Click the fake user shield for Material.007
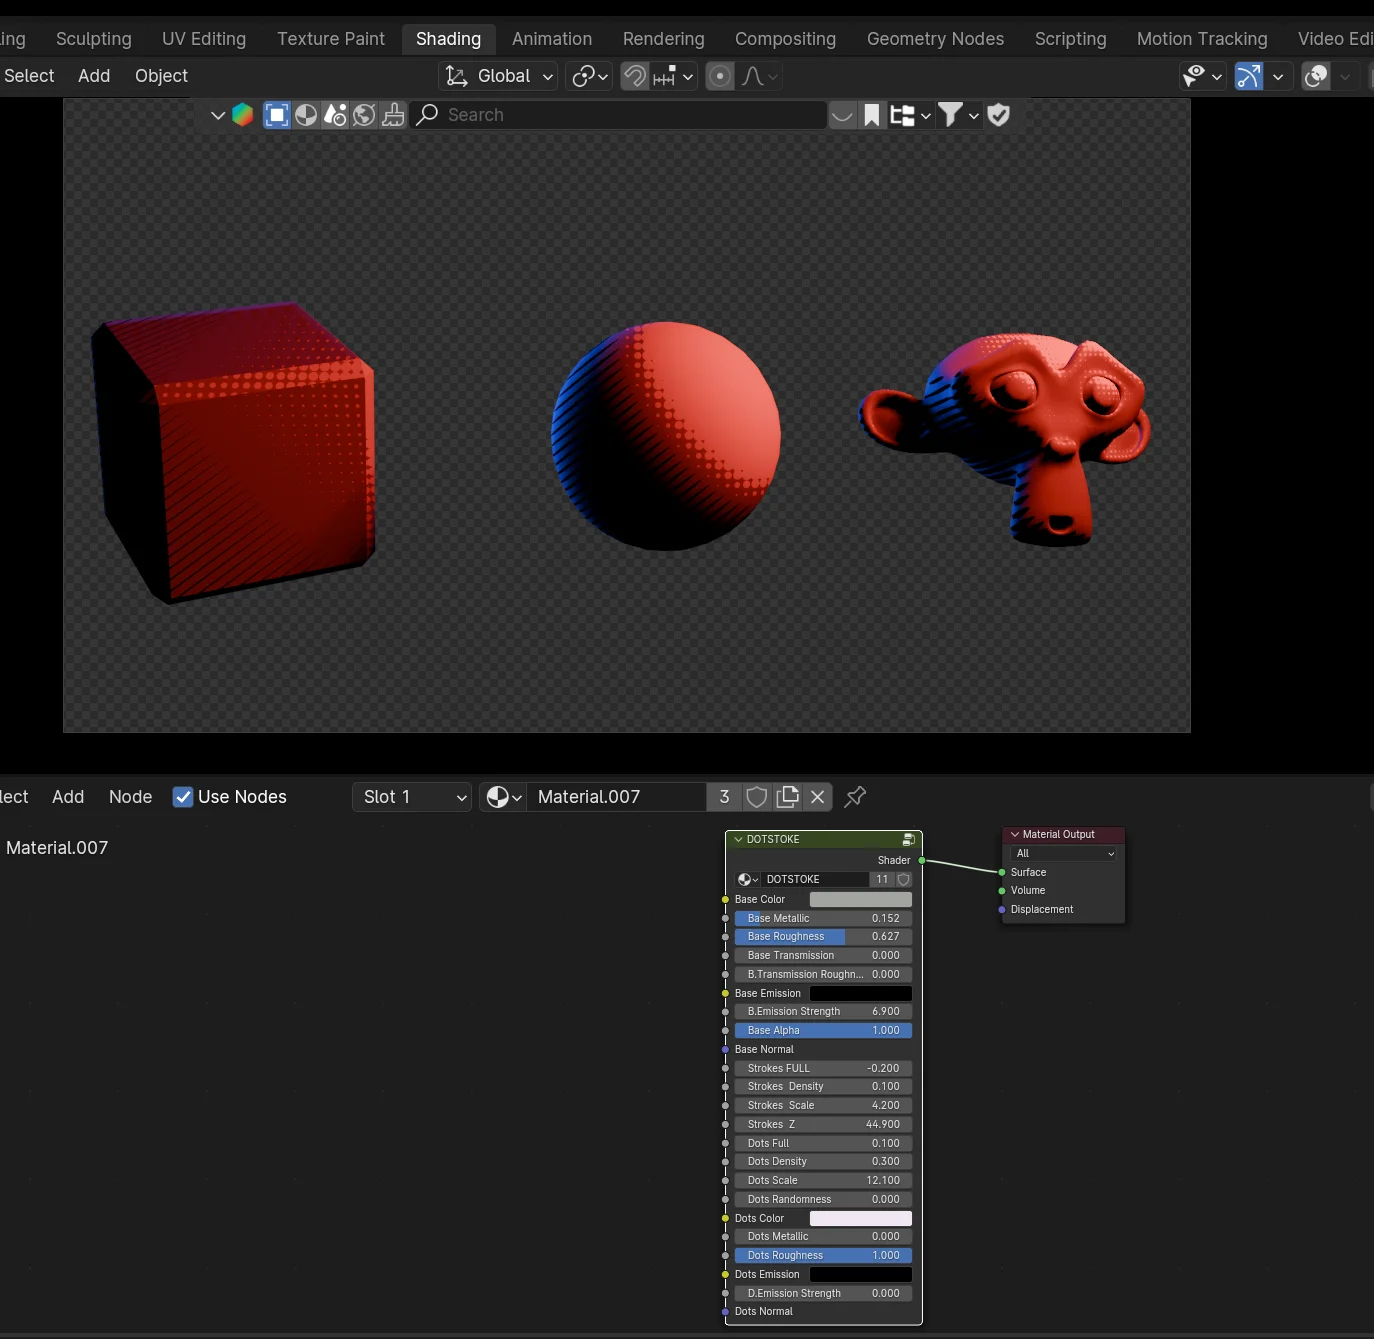The image size is (1374, 1339). click(x=757, y=797)
